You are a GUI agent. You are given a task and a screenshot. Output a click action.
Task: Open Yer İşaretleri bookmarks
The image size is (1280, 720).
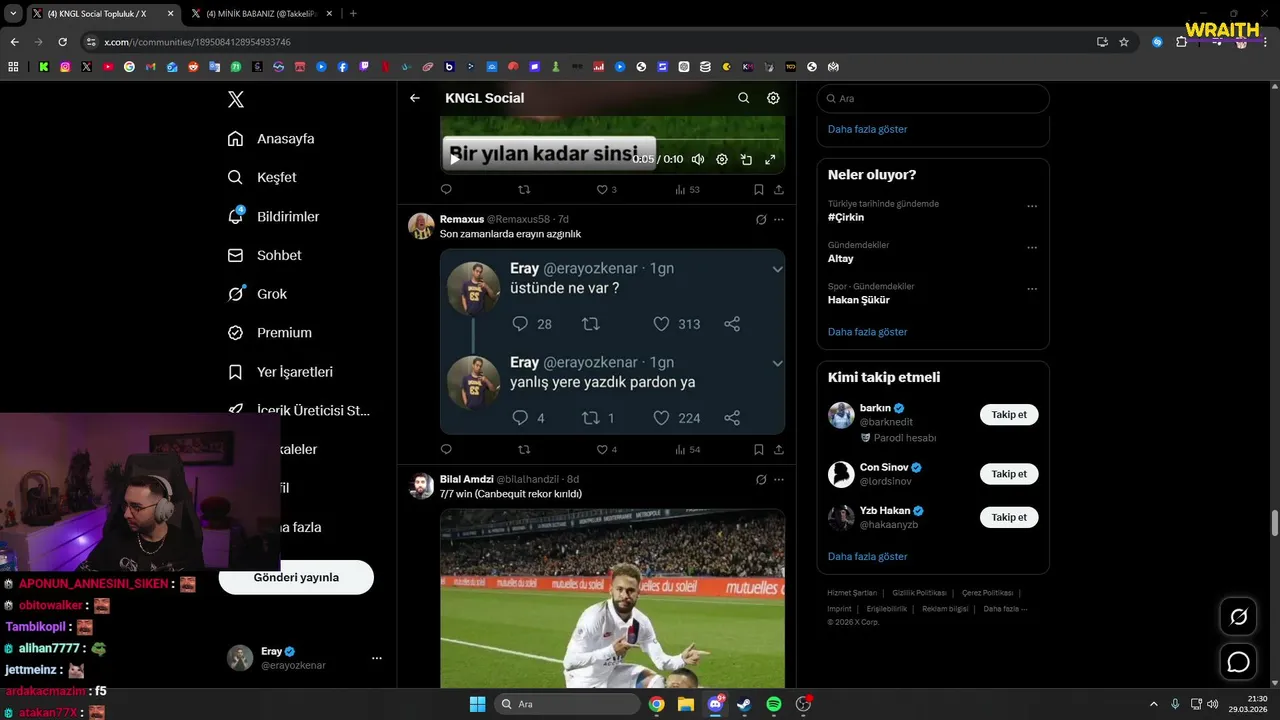tap(280, 372)
